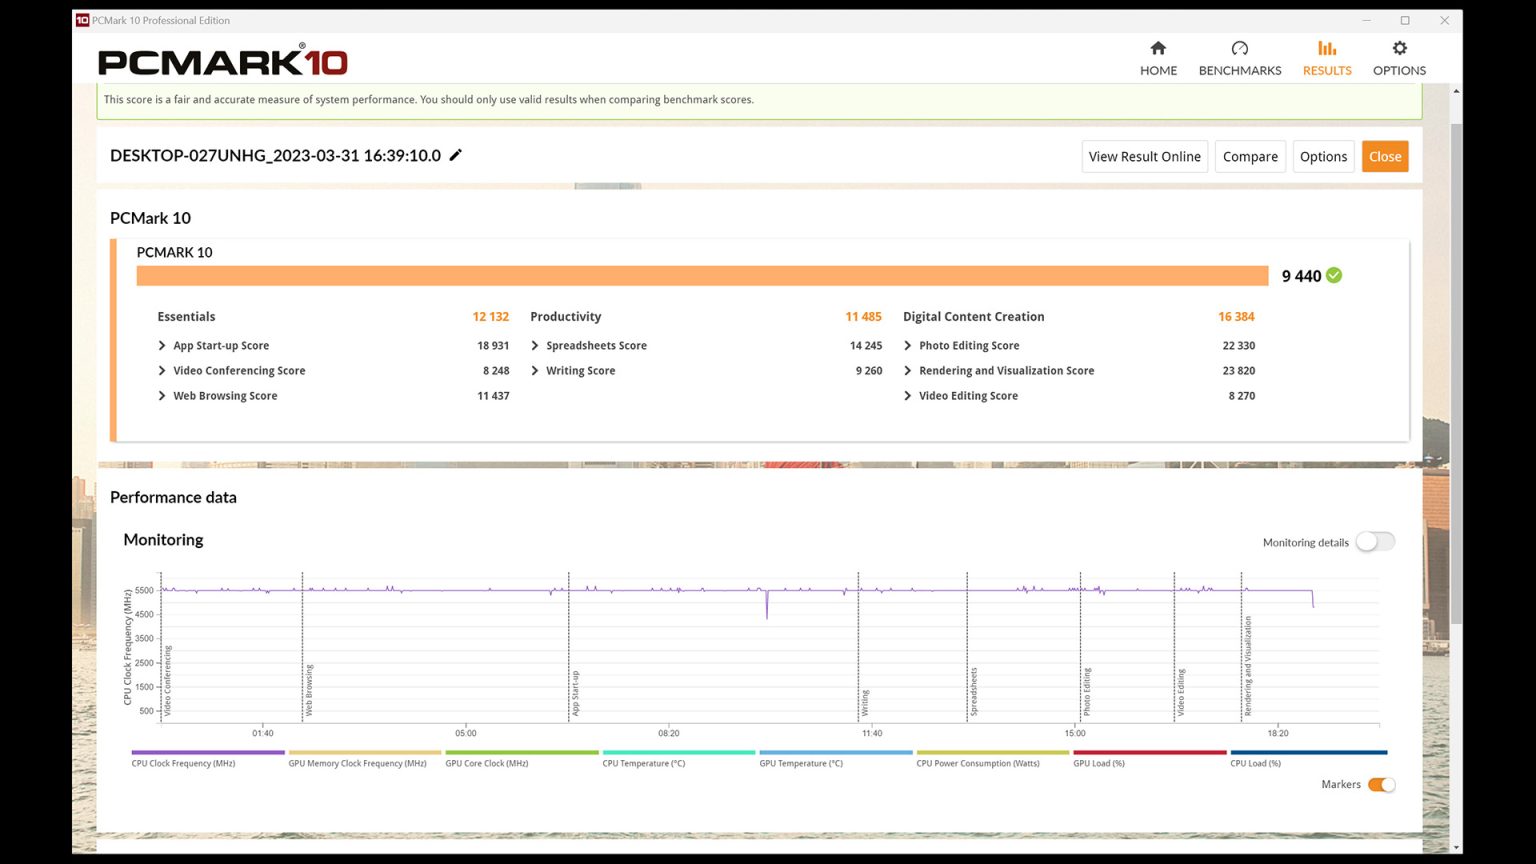Click the scrollbar down arrow
Viewport: 1536px width, 864px height.
(1456, 847)
